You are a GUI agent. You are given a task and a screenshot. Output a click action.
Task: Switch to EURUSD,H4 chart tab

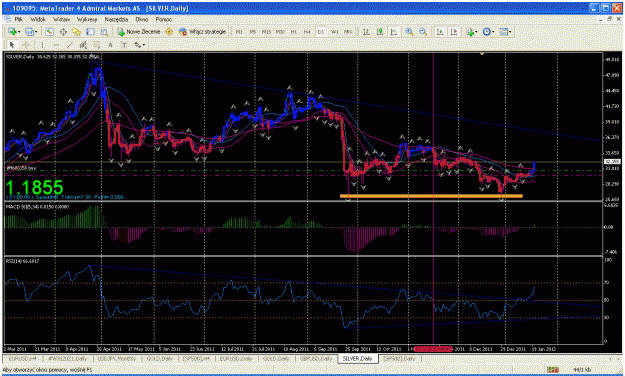pyautogui.click(x=23, y=359)
